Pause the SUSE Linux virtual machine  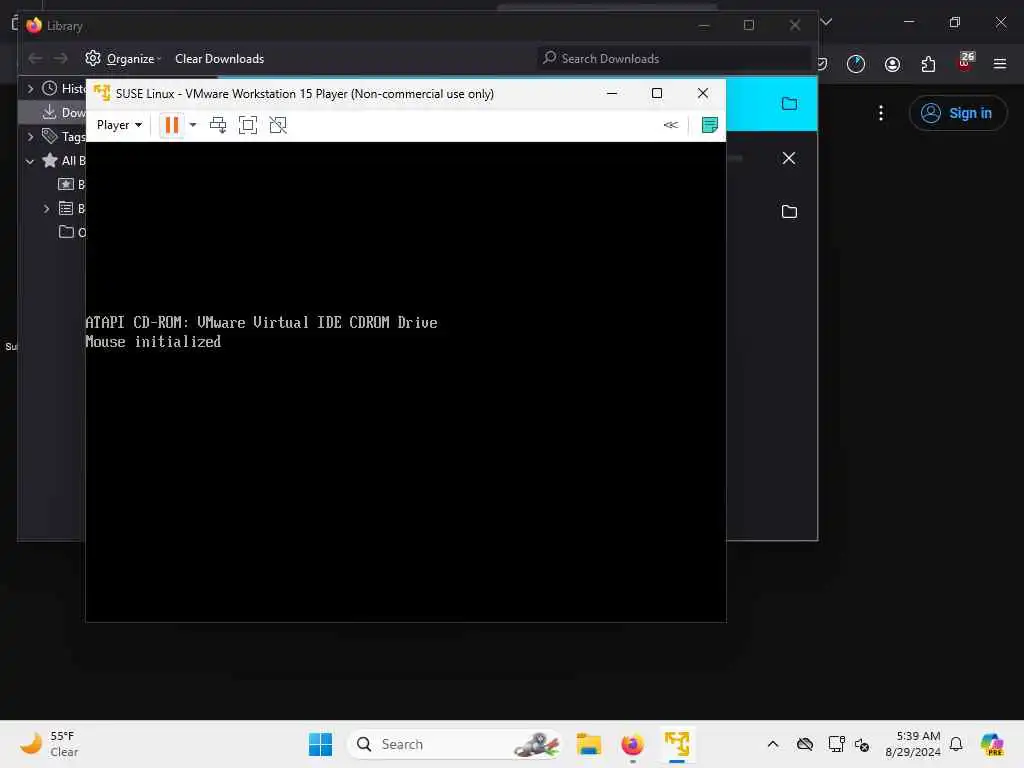click(x=172, y=125)
